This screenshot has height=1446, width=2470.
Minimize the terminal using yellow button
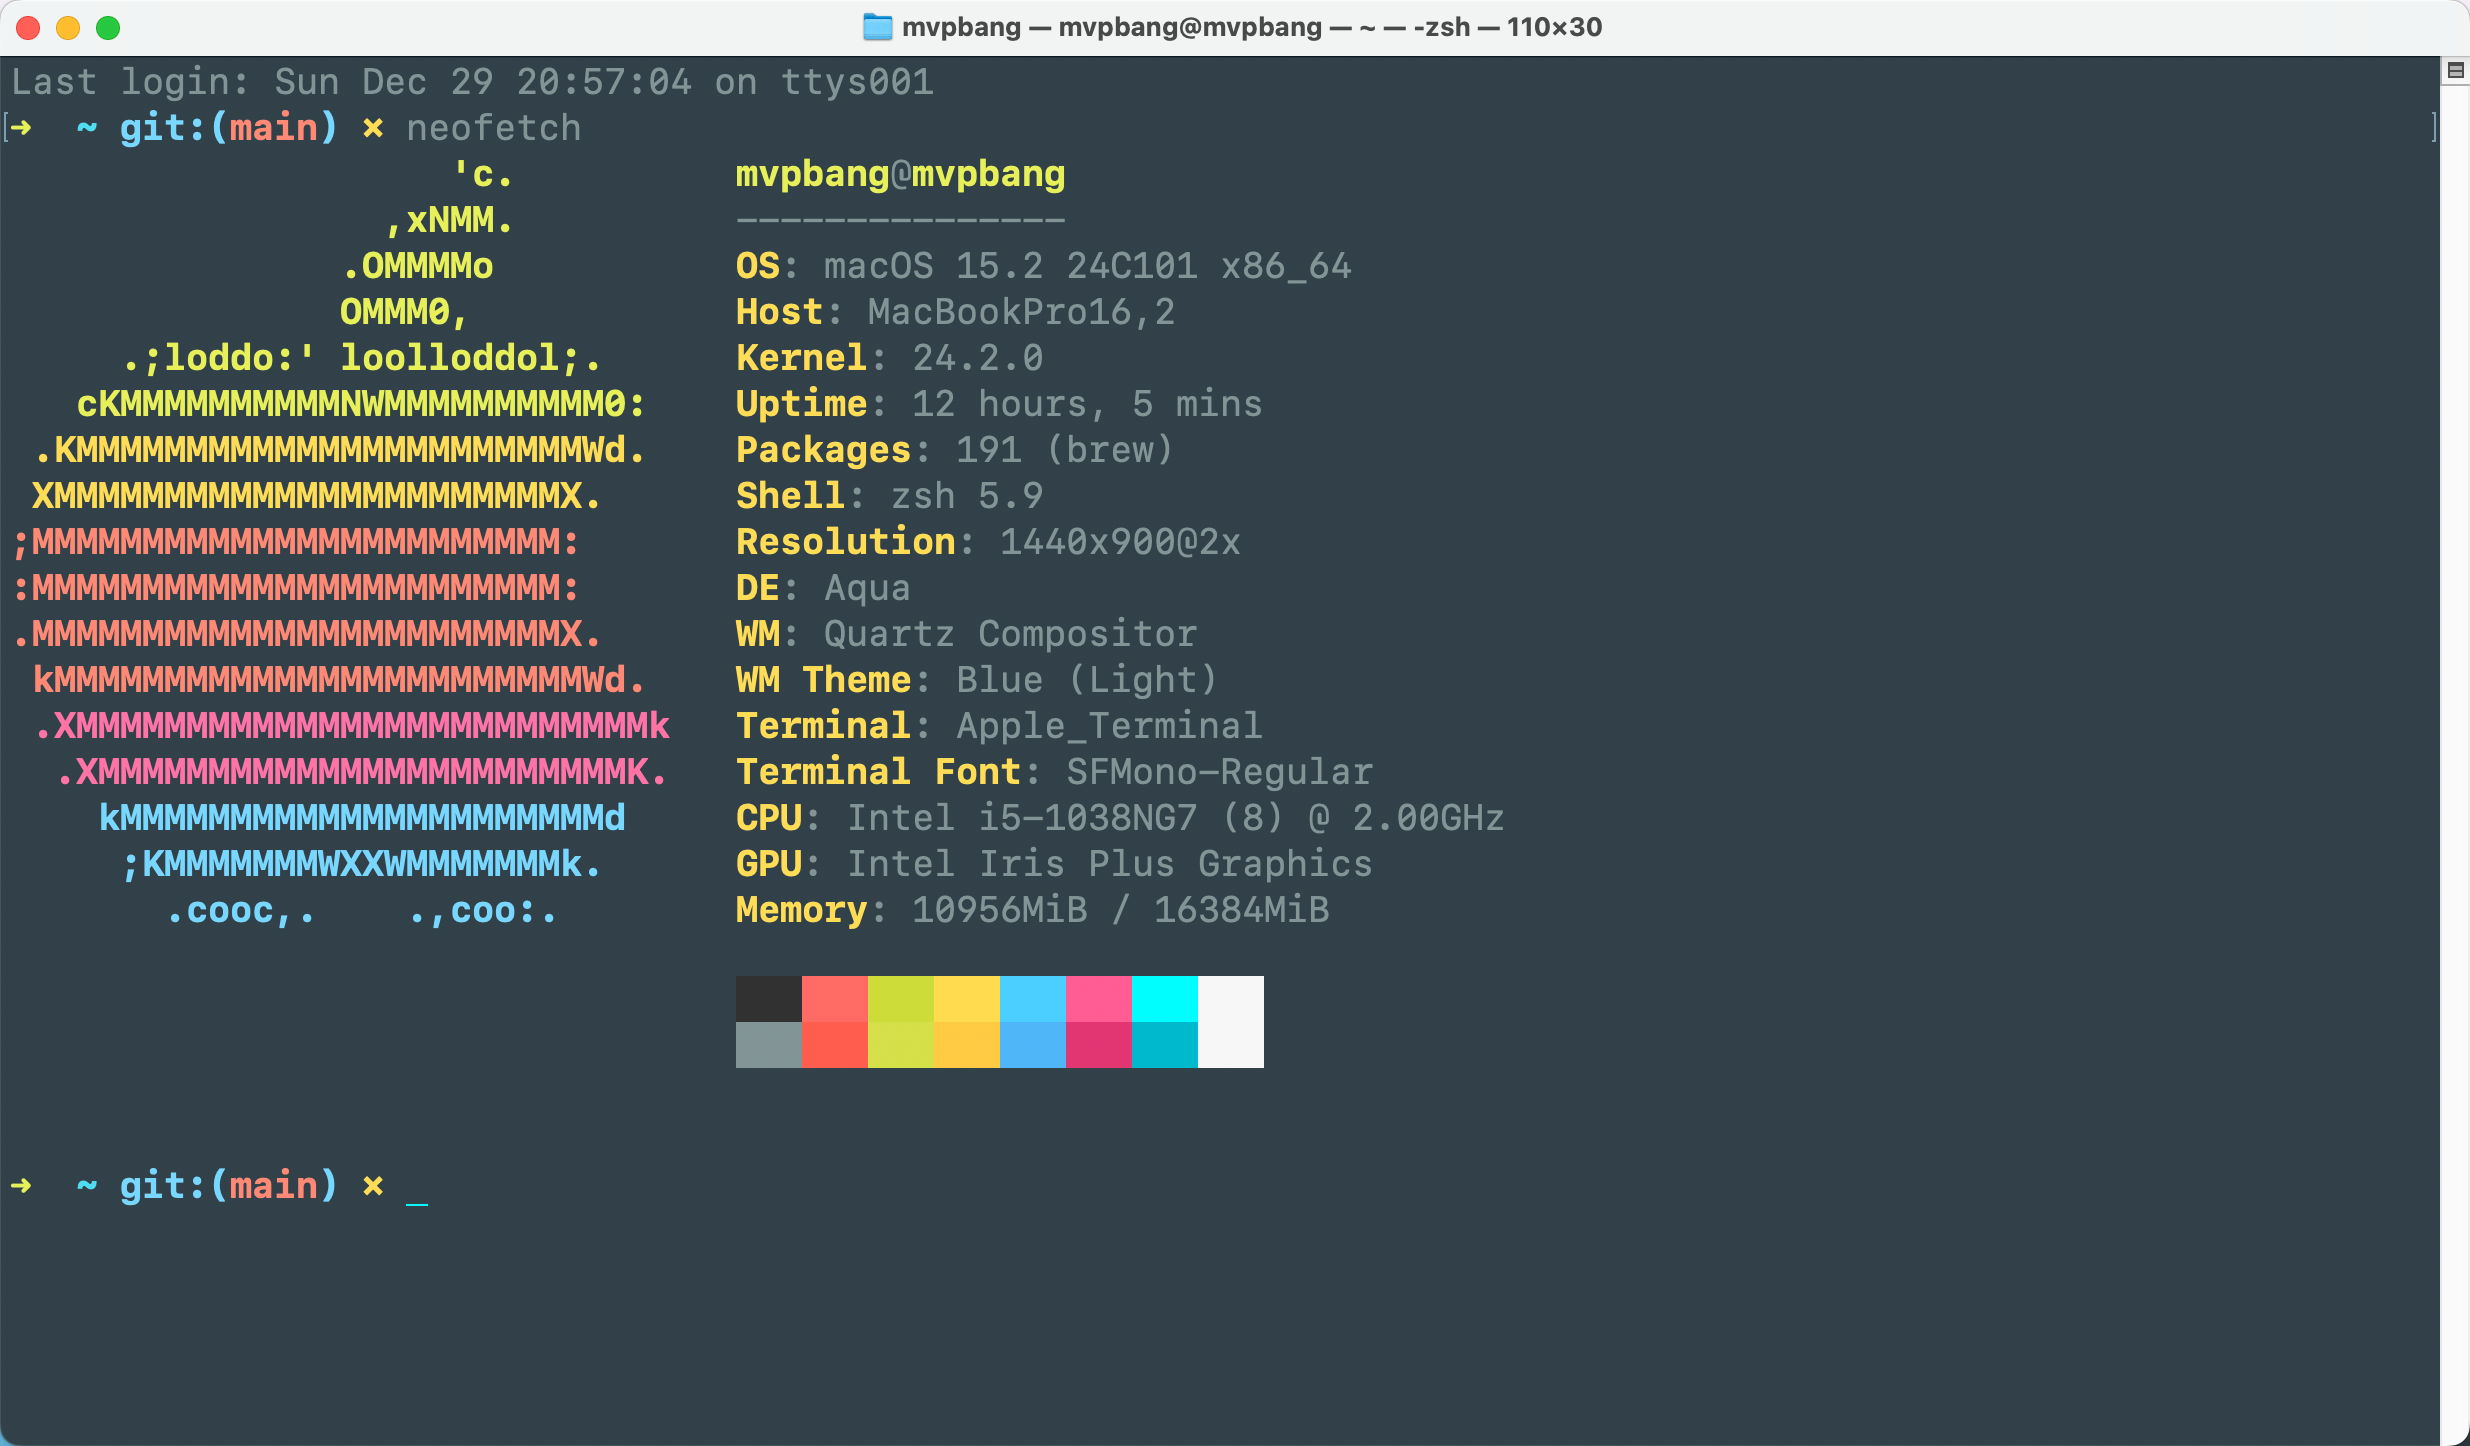coord(68,28)
